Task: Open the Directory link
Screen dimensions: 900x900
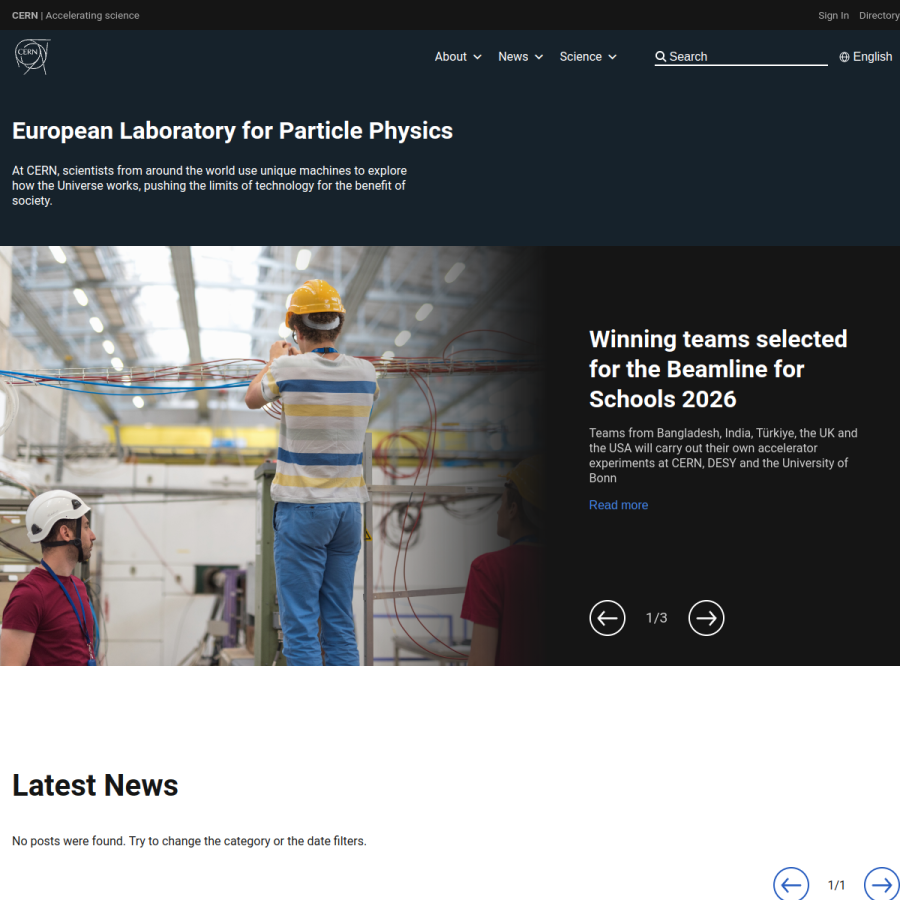Action: pyautogui.click(x=879, y=15)
